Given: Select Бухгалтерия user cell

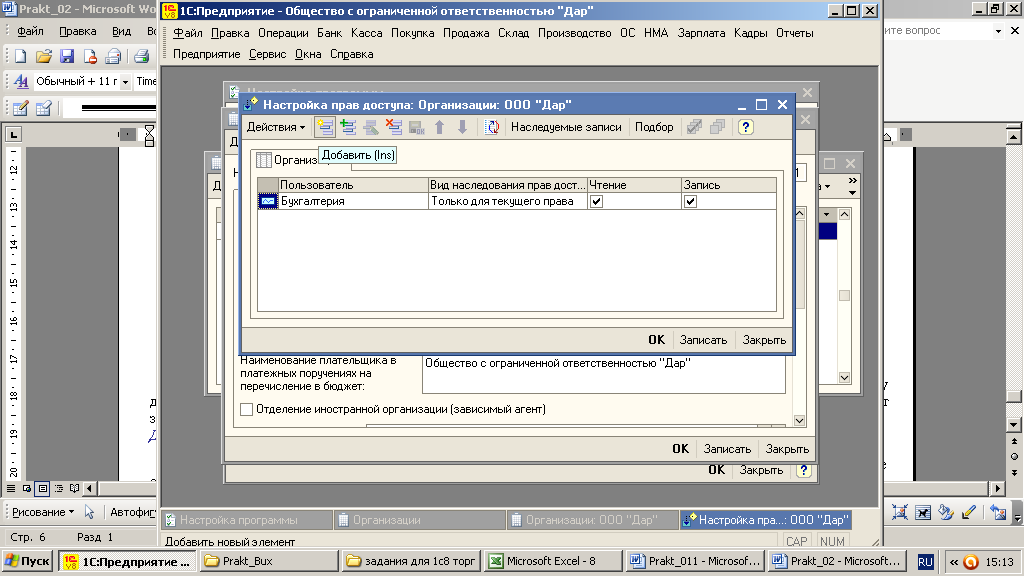Looking at the screenshot, I should coord(353,201).
